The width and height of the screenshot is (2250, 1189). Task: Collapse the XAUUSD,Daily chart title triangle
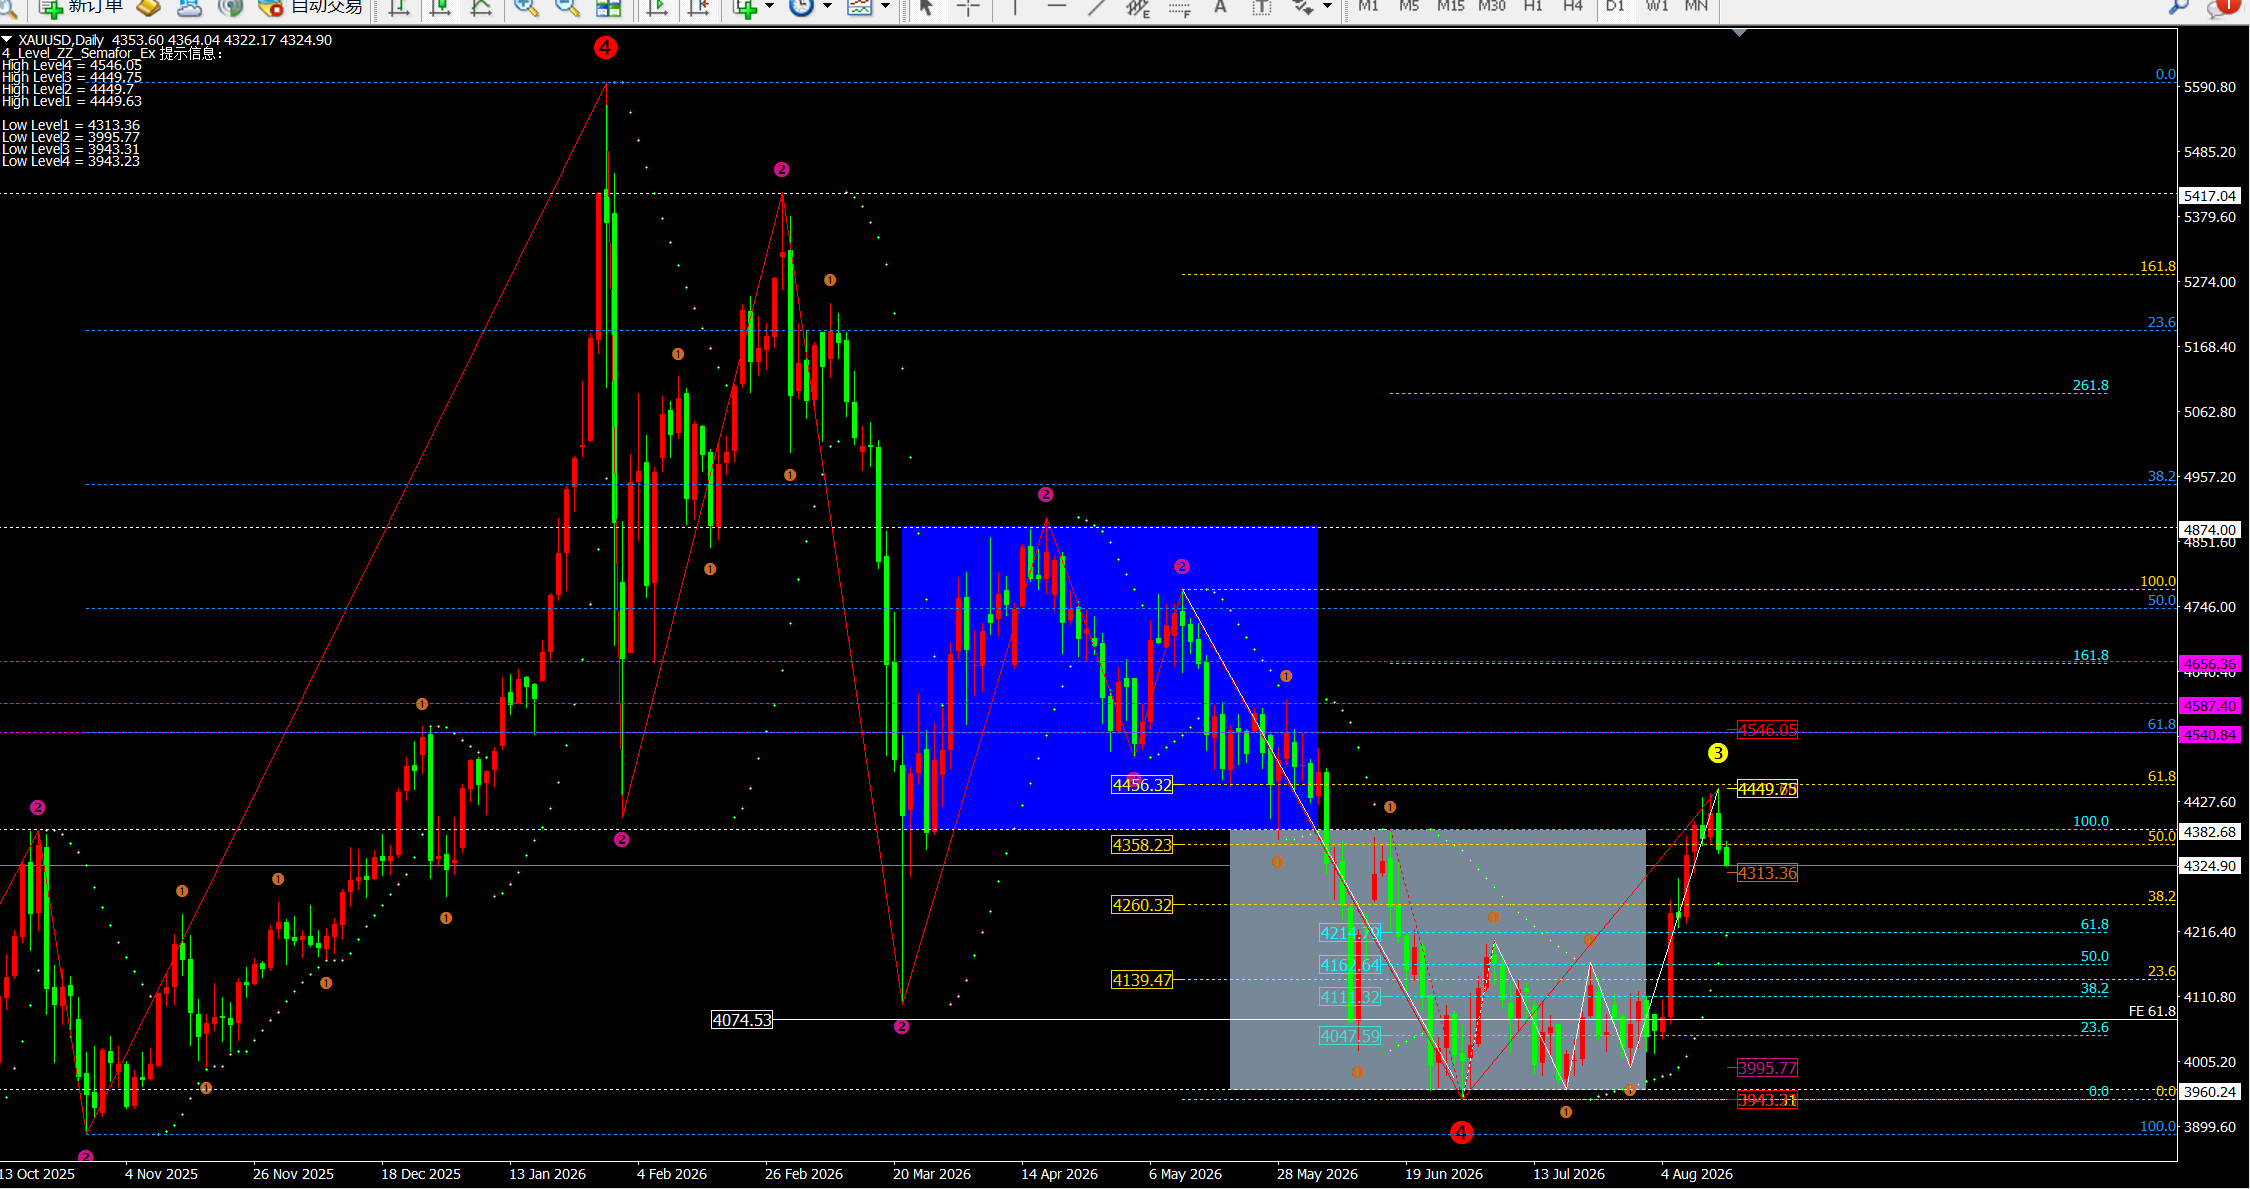(x=7, y=40)
